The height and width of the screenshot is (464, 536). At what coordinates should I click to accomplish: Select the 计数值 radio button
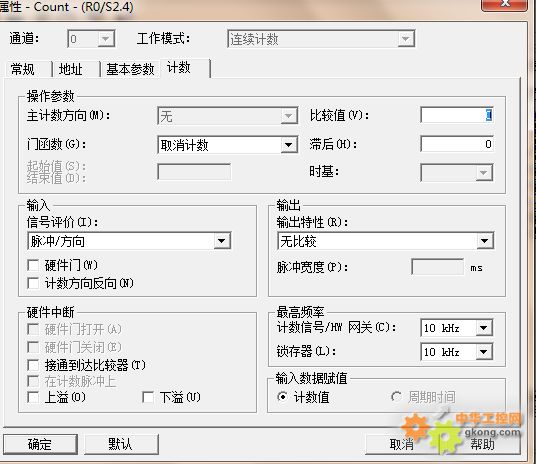tap(283, 397)
